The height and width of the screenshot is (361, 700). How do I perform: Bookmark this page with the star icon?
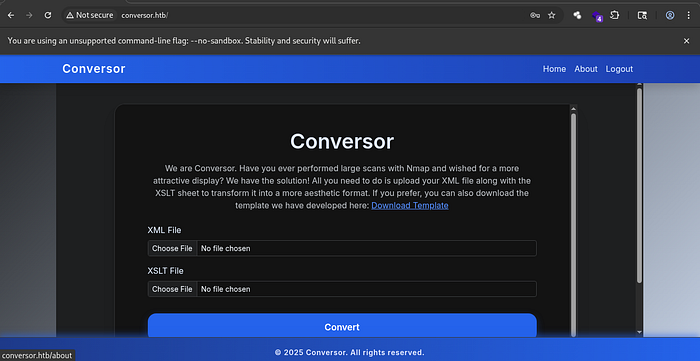(x=552, y=15)
